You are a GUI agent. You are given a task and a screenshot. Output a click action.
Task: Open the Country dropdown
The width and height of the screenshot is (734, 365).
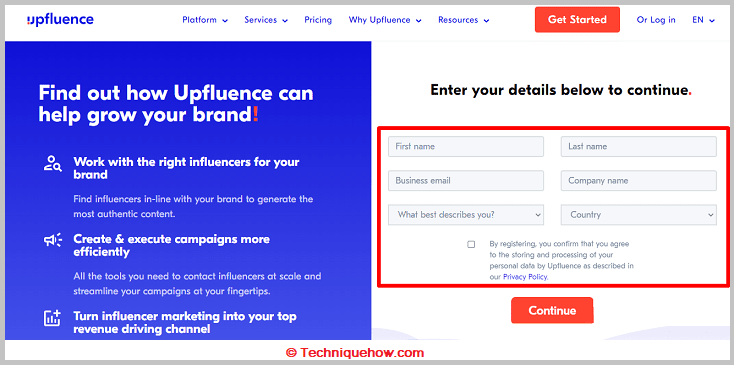click(x=639, y=215)
